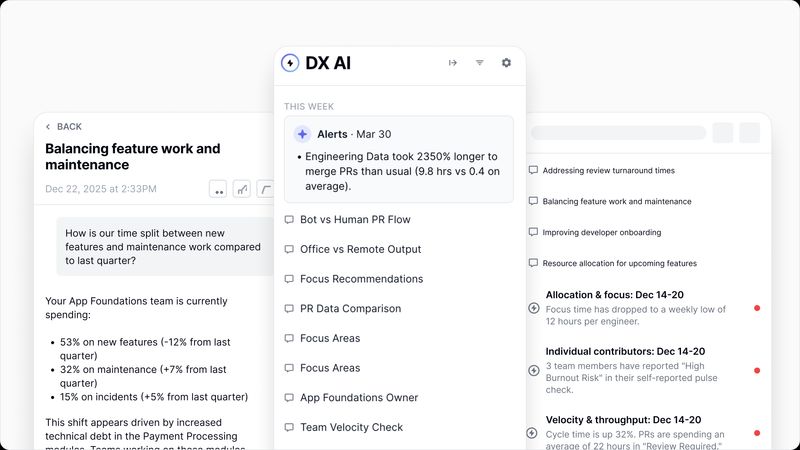Open the filter icon in DX AI header
The image size is (800, 450).
pyautogui.click(x=479, y=63)
